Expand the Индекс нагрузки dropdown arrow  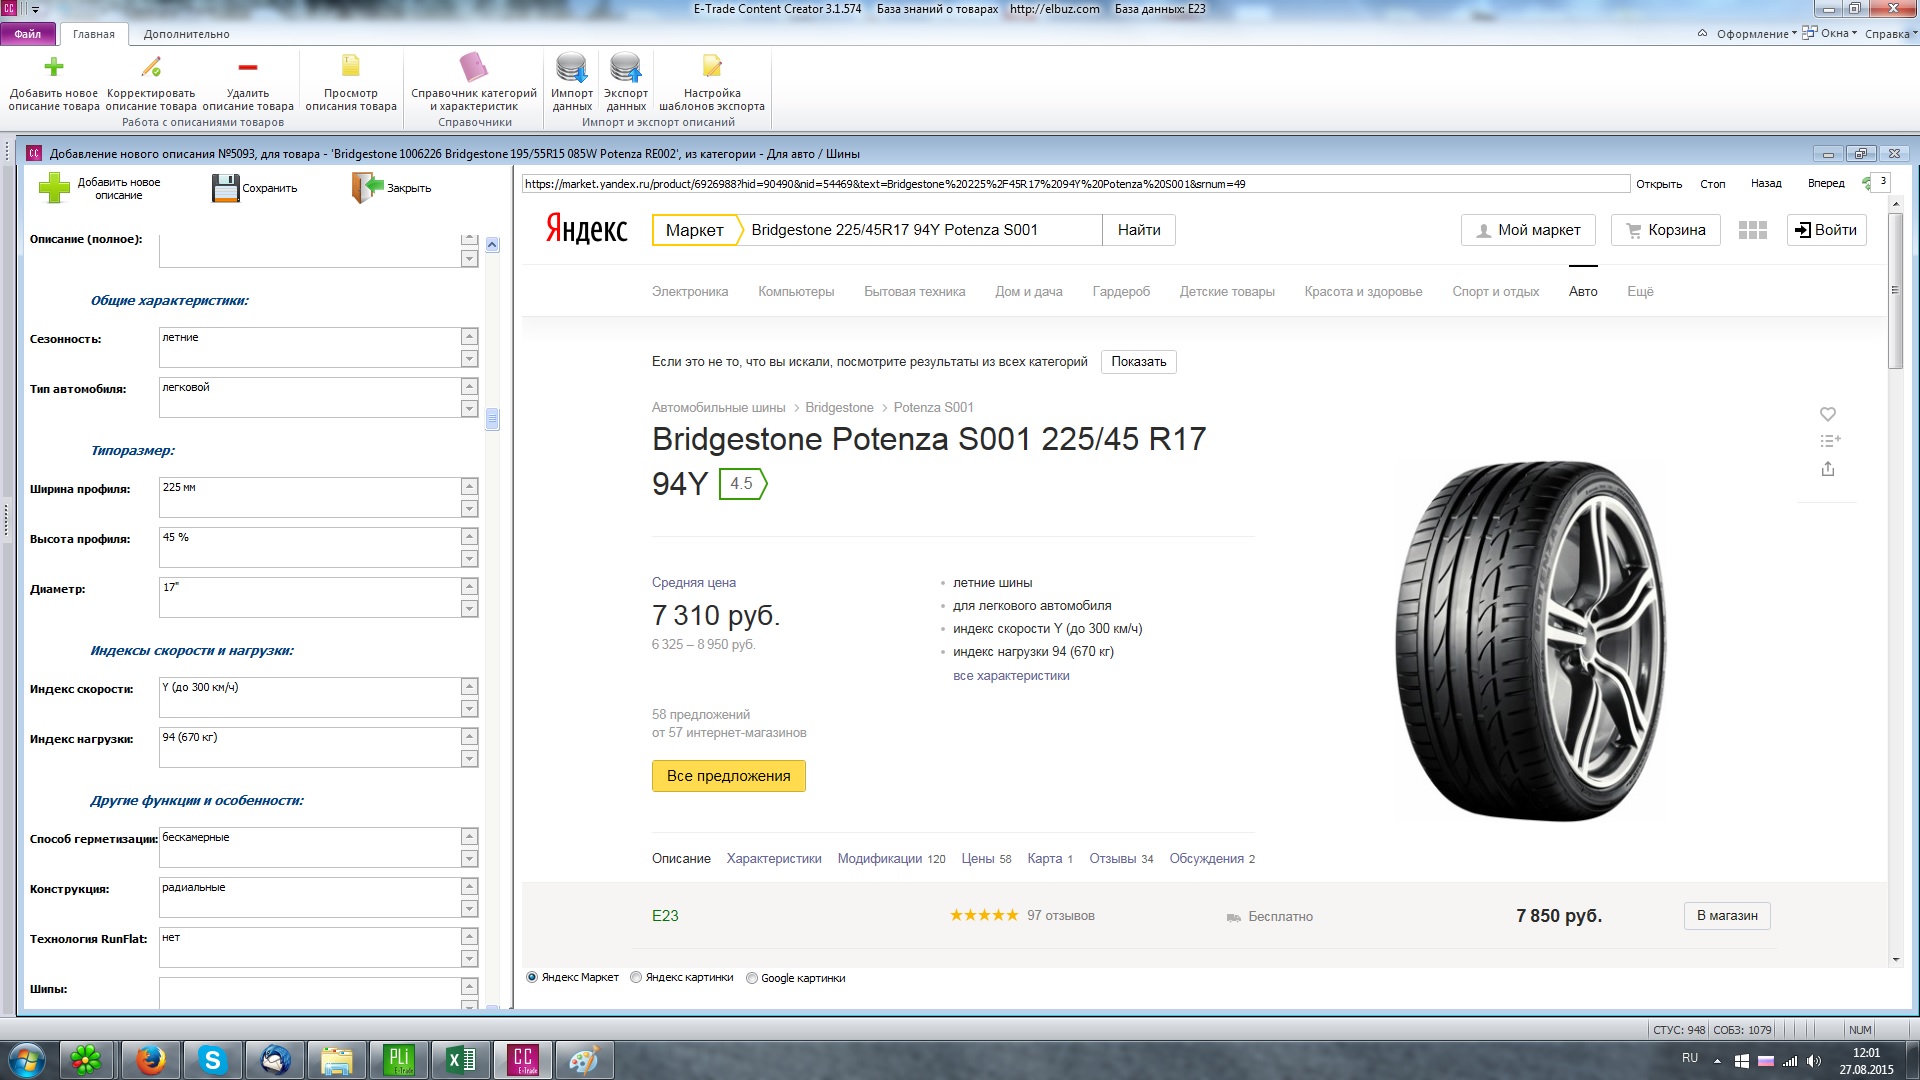[469, 759]
